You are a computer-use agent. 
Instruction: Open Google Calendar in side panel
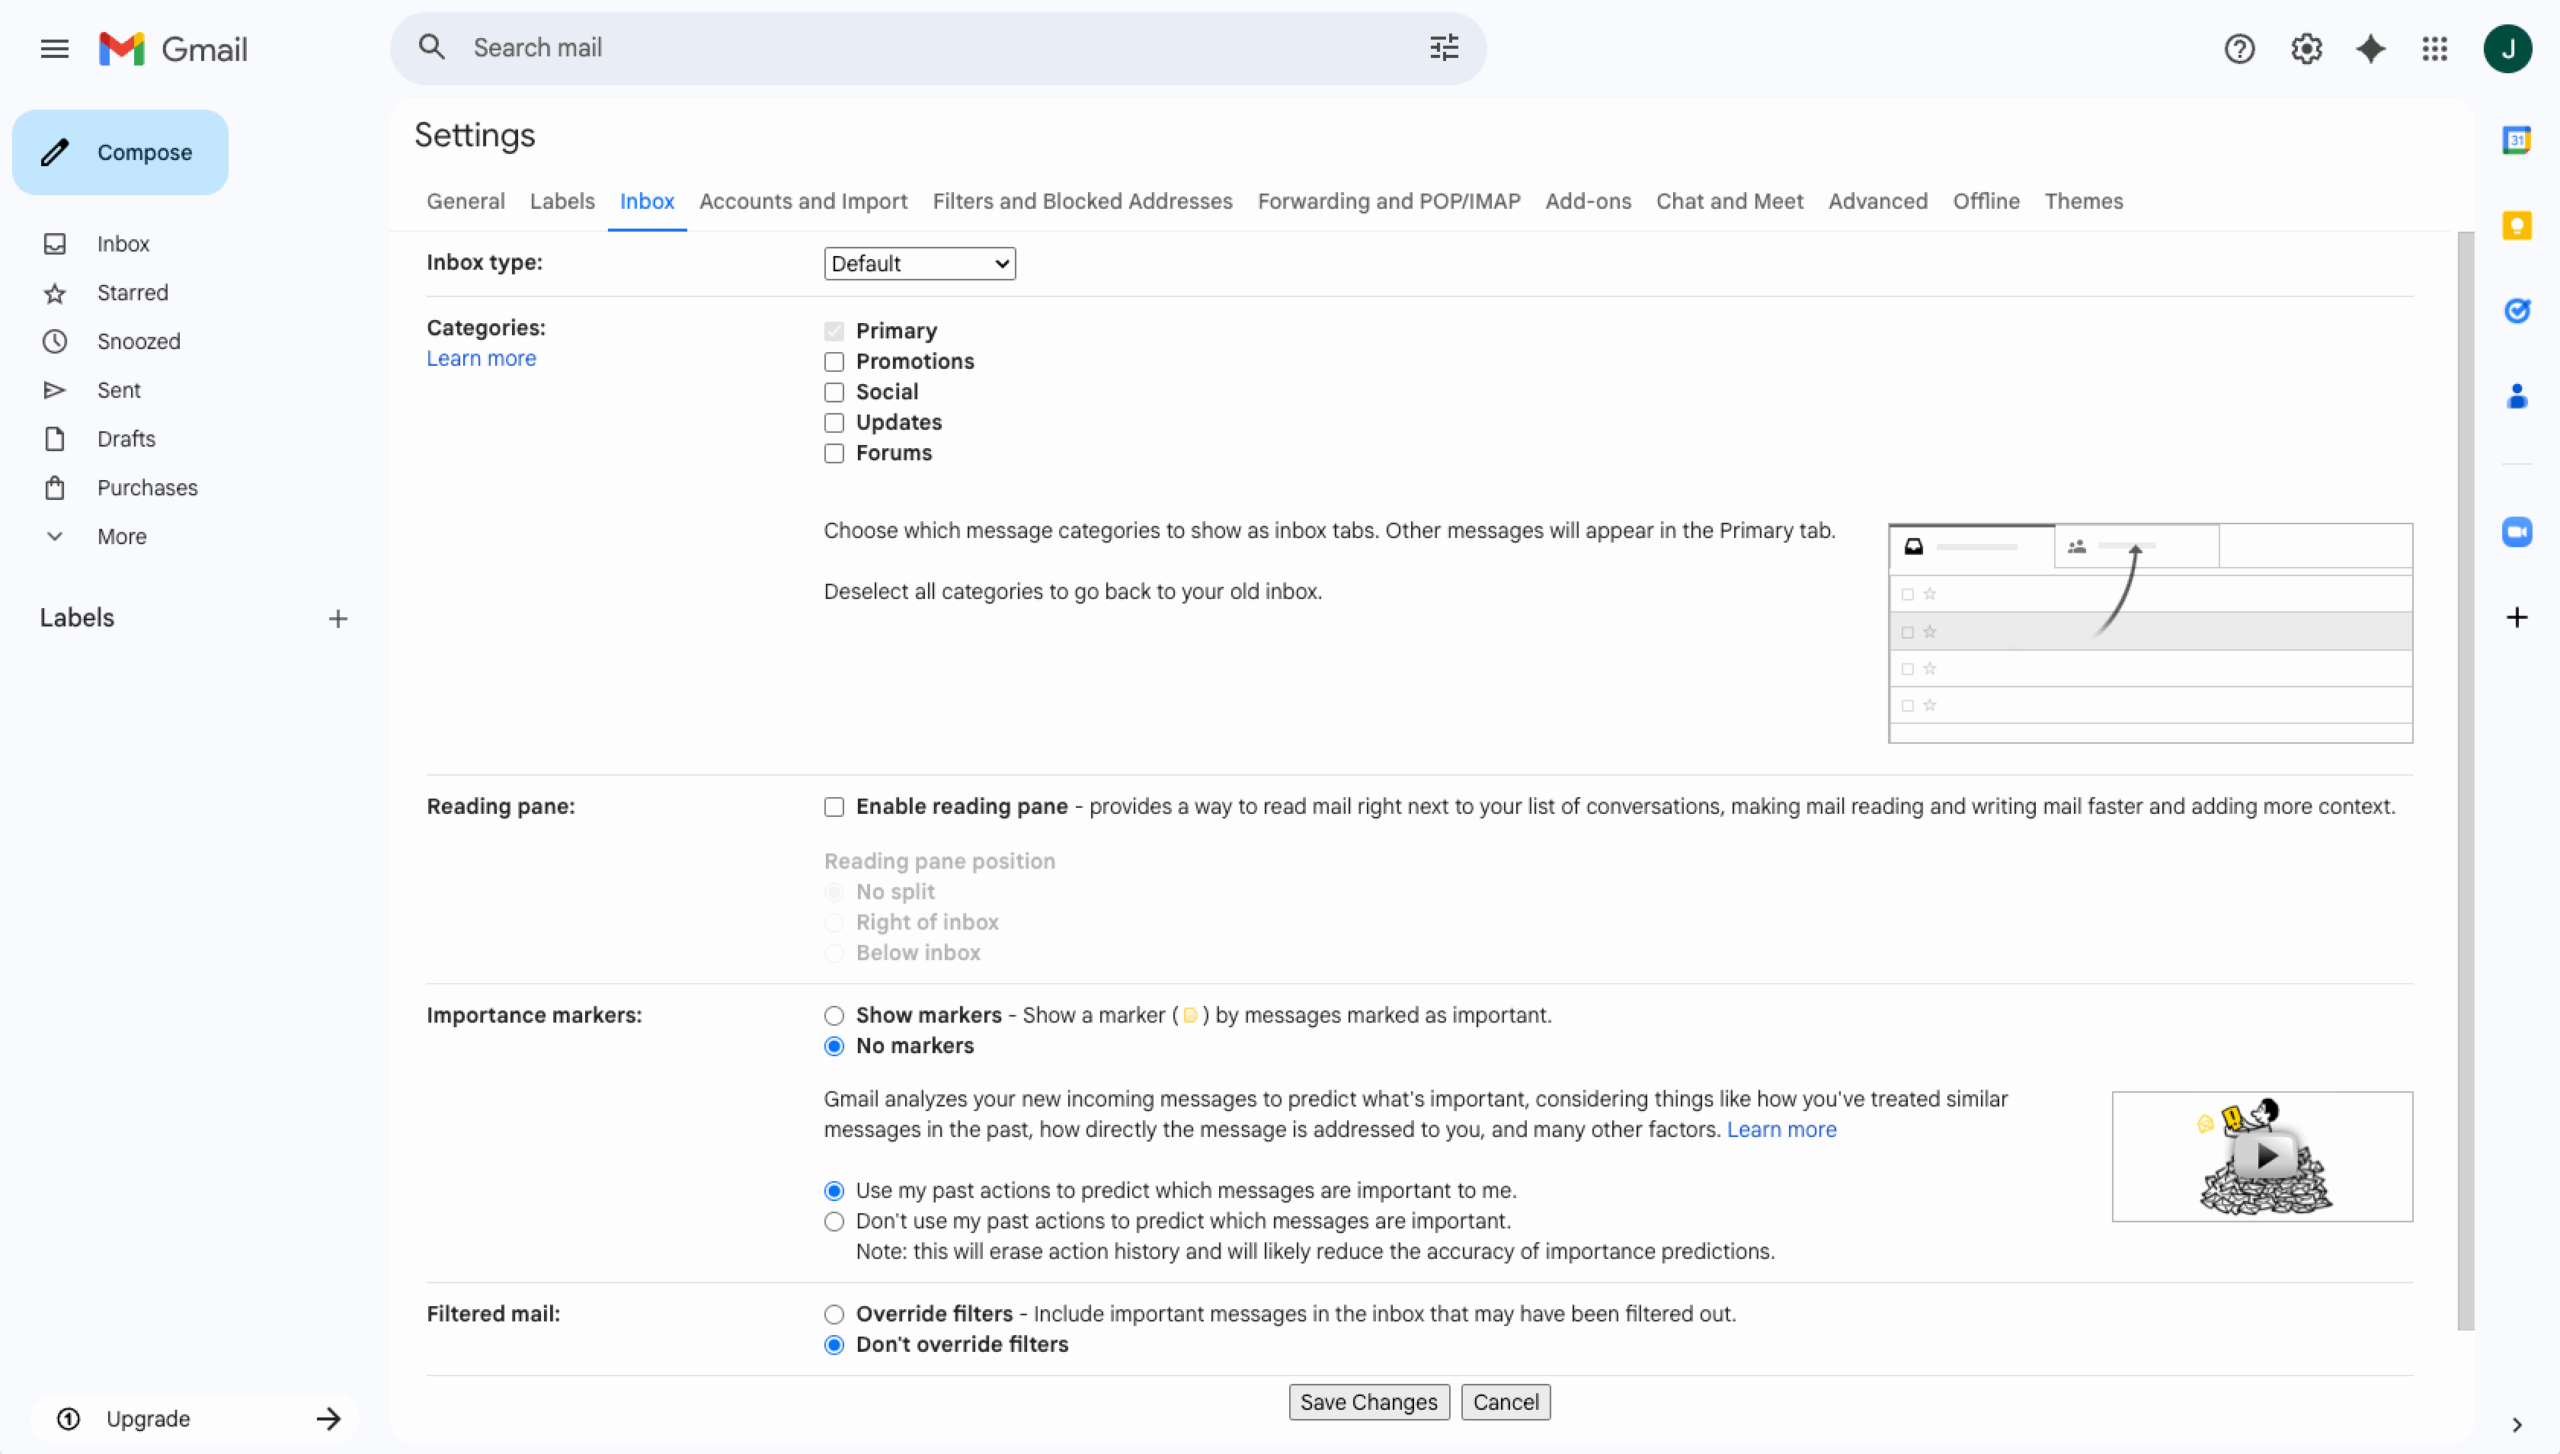coord(2516,140)
